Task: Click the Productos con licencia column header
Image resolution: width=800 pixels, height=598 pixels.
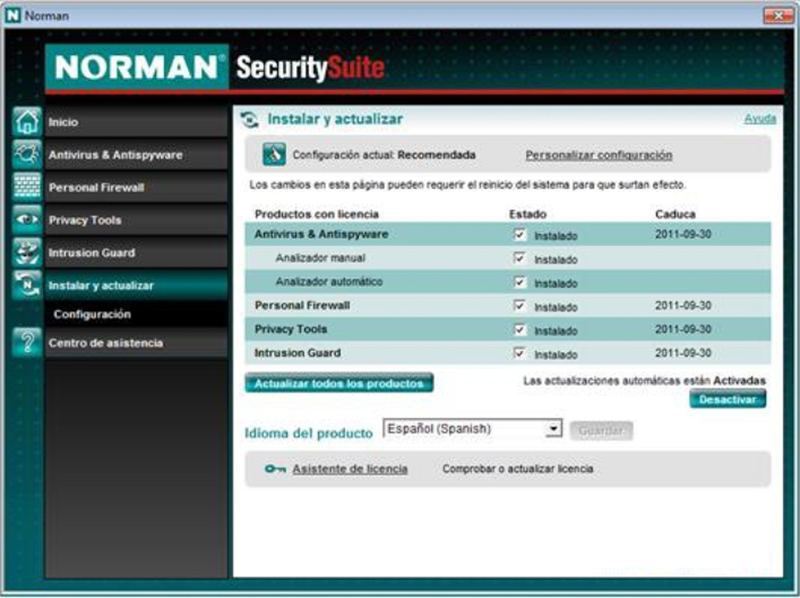Action: (317, 214)
